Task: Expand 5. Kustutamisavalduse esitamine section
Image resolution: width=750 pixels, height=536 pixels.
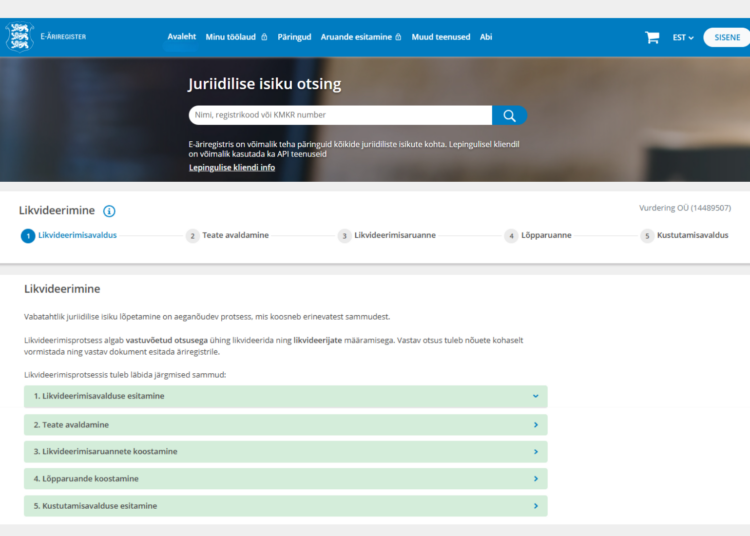Action: click(286, 506)
